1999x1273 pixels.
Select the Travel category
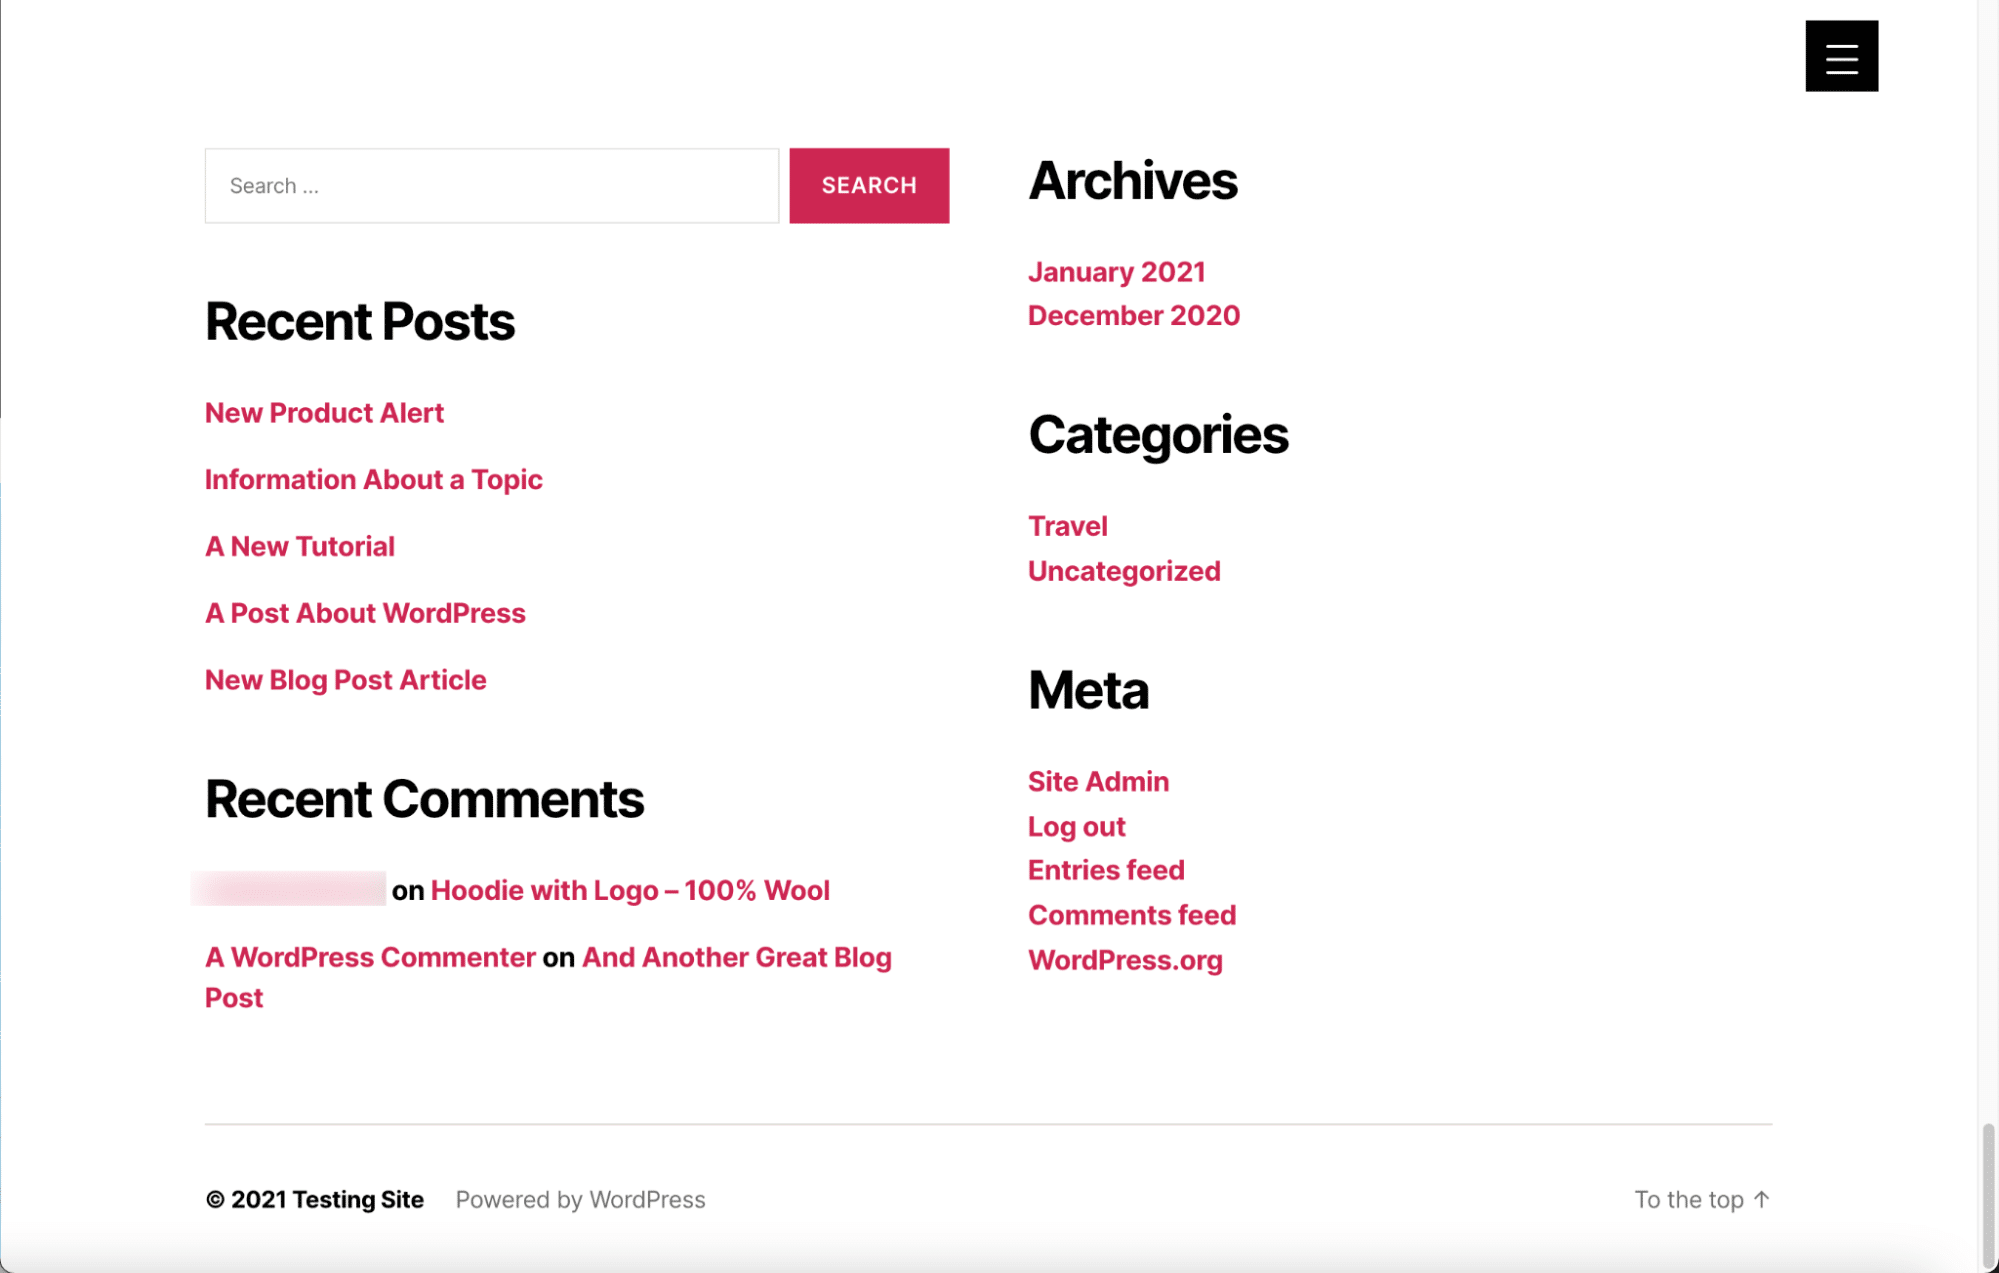1068,524
